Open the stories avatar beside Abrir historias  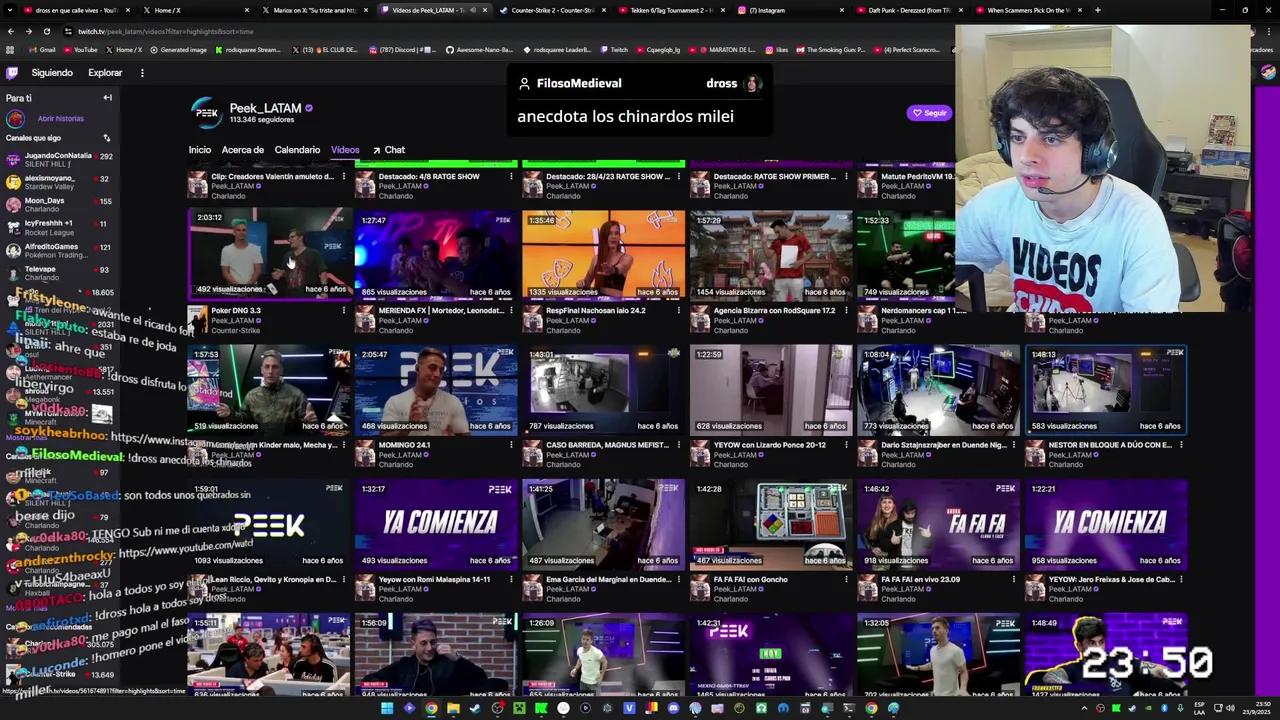(15, 118)
